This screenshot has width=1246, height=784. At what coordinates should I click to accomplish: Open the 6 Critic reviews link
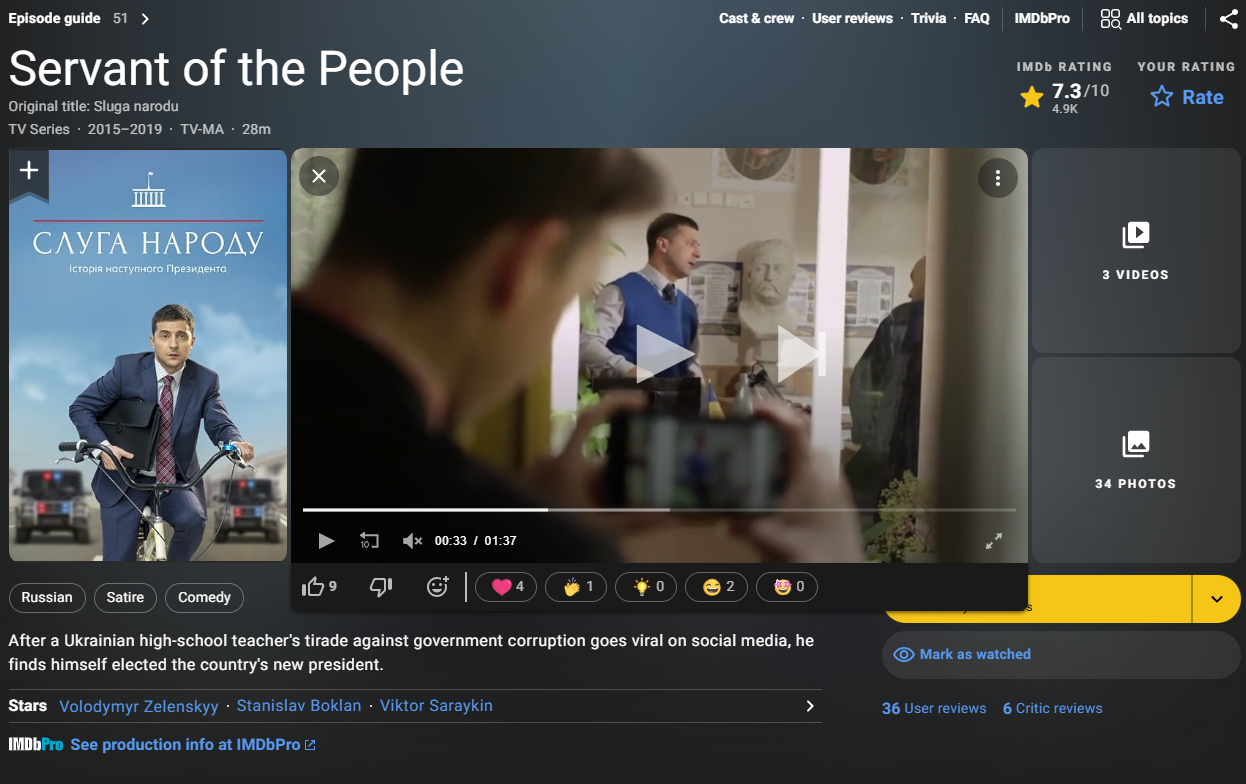(x=1053, y=708)
